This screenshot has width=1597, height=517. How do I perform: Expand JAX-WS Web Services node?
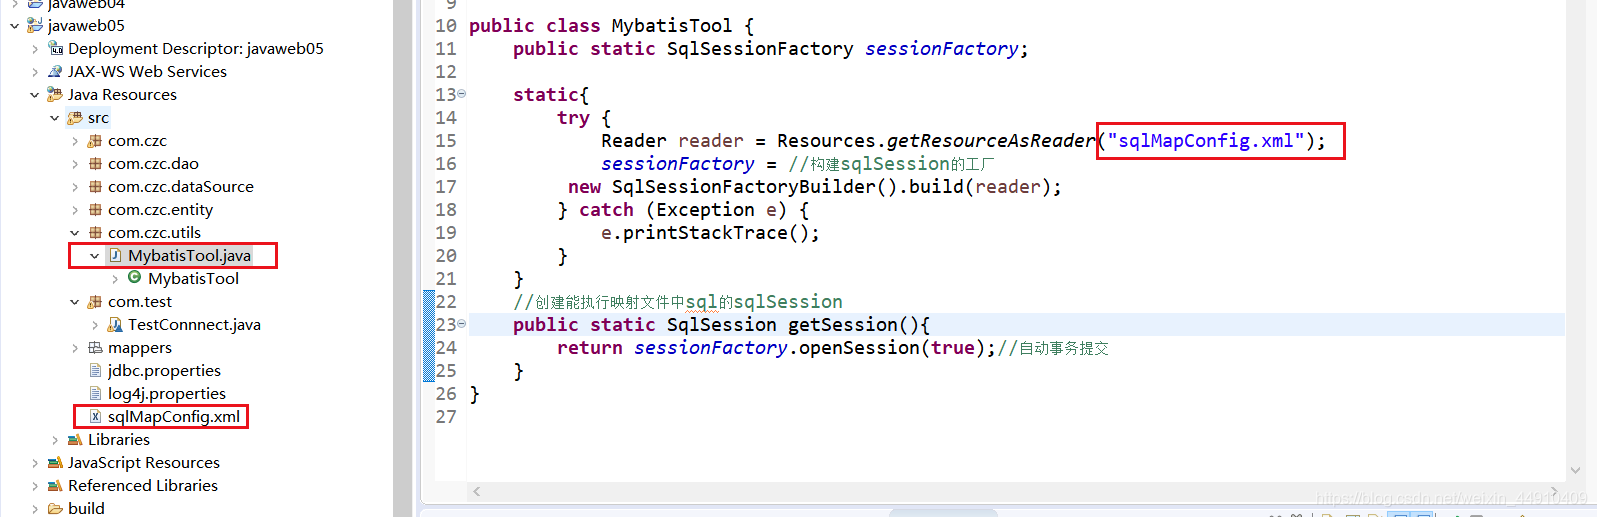[x=35, y=72]
